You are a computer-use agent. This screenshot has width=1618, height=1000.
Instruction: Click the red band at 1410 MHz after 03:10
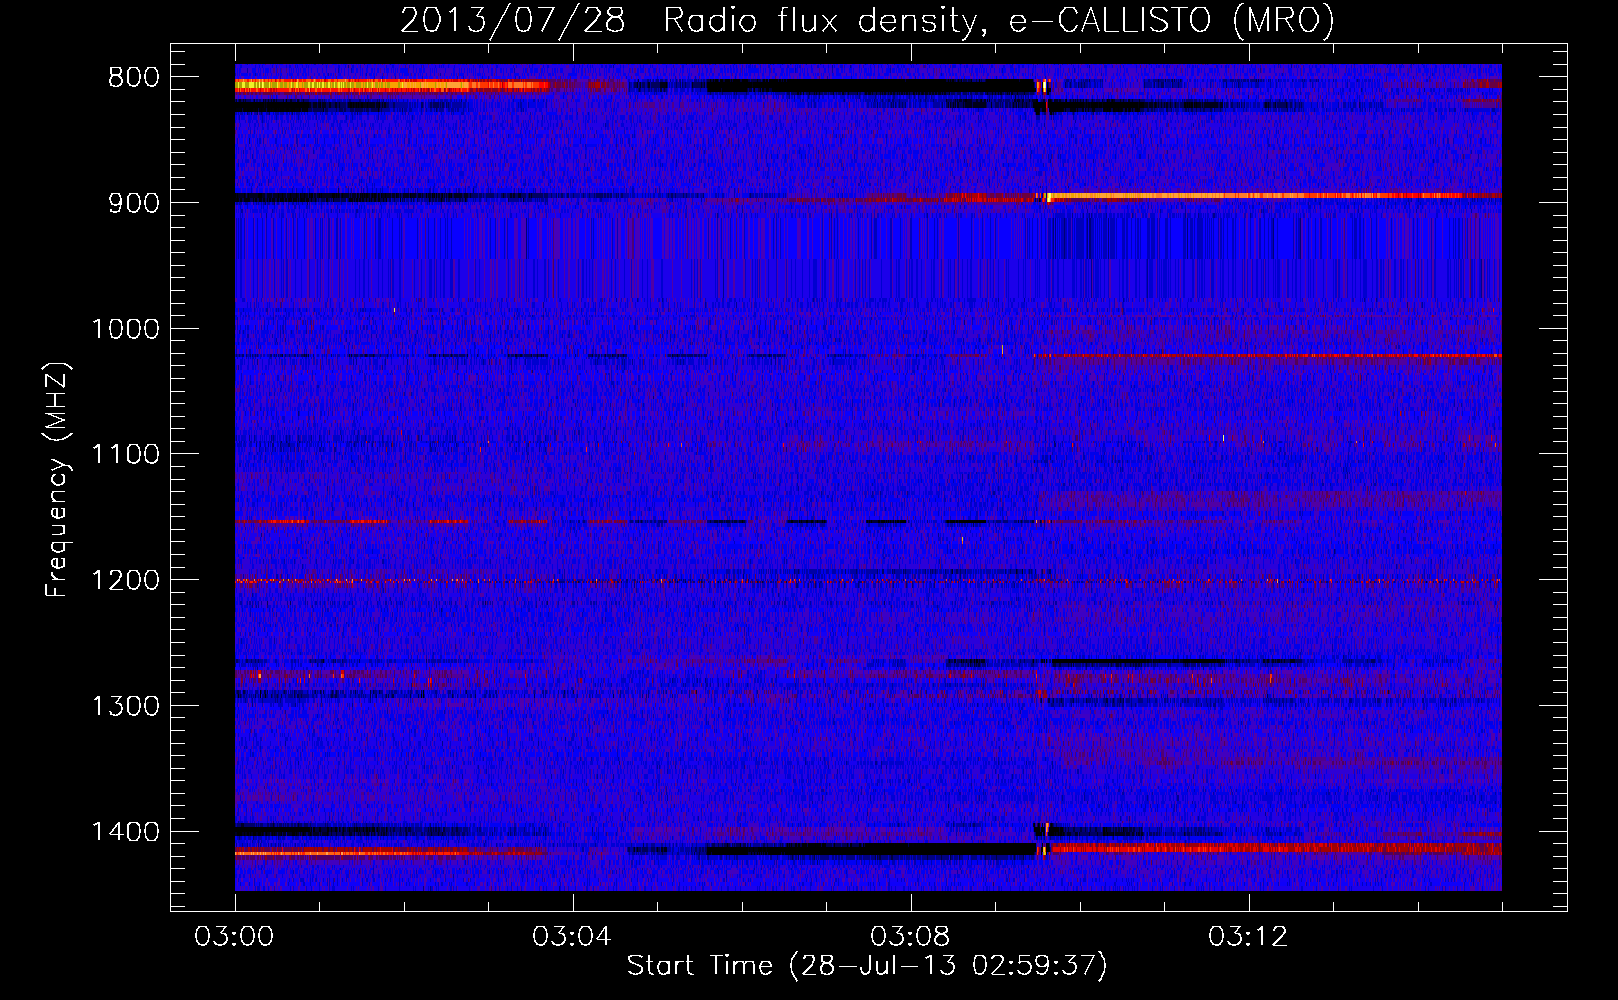pyautogui.click(x=1275, y=849)
